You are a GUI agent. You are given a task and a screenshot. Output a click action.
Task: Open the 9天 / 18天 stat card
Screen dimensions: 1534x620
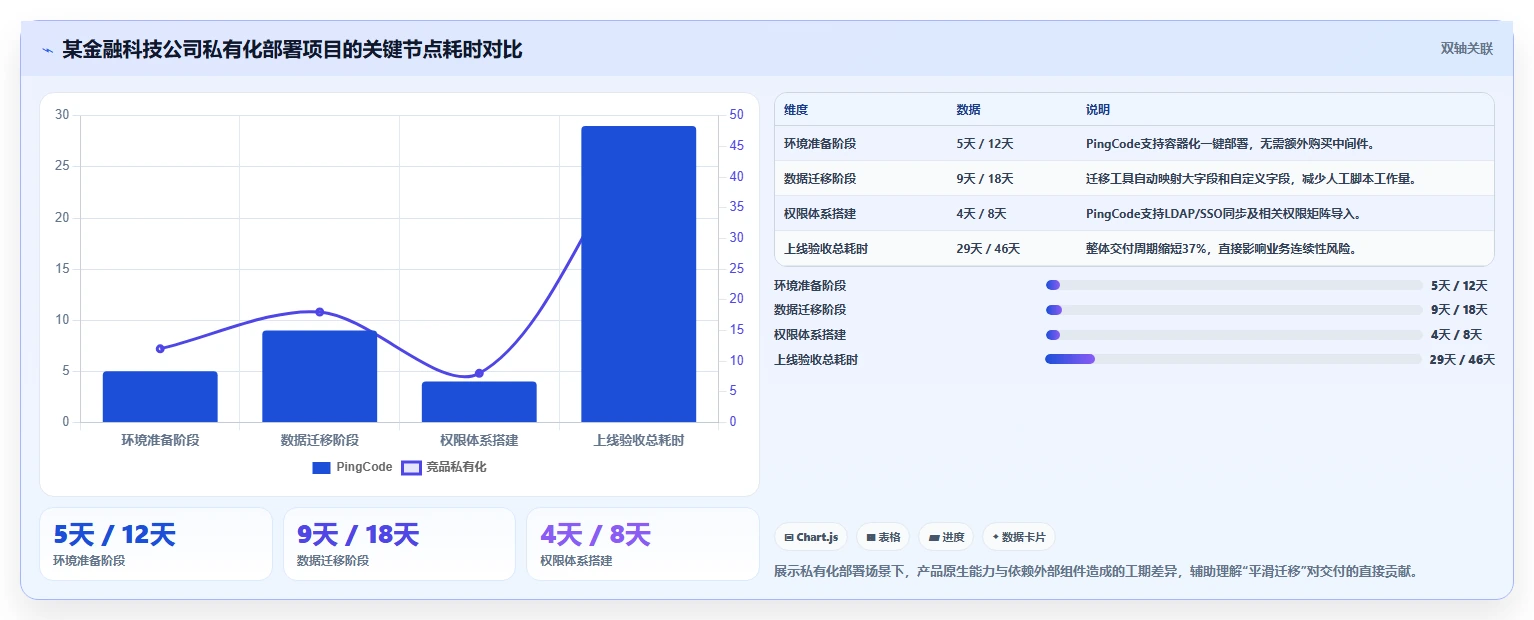click(x=399, y=544)
